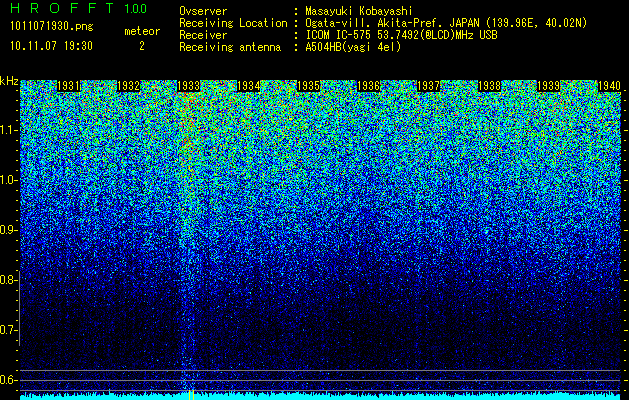The width and height of the screenshot is (629, 400).
Task: Select the filename 1011071930.png
Action: pos(52,27)
